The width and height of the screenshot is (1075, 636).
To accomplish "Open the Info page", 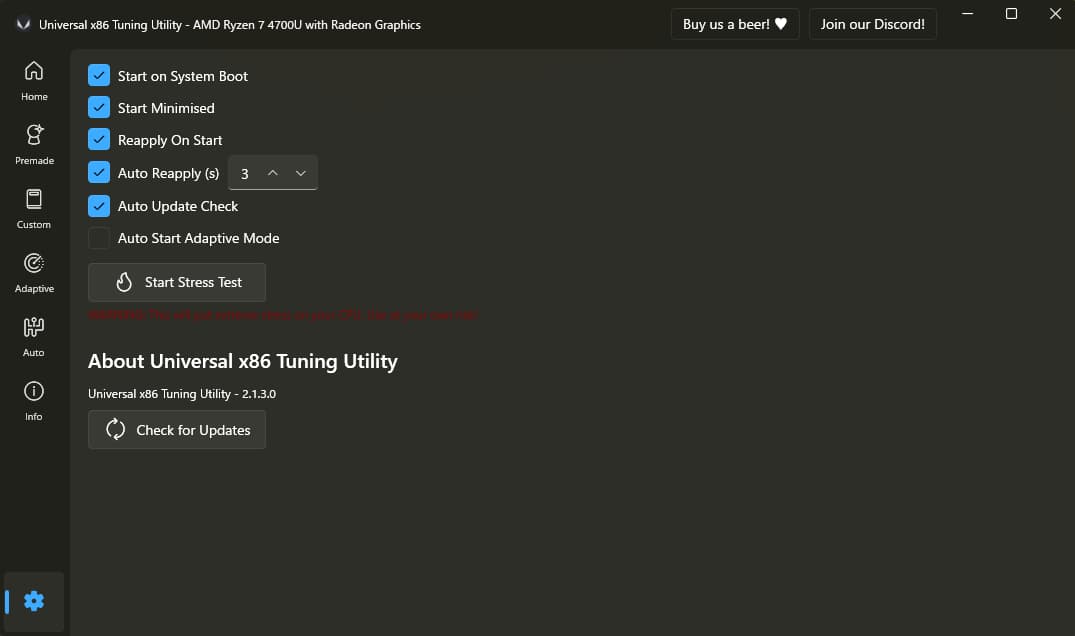I will (x=34, y=401).
